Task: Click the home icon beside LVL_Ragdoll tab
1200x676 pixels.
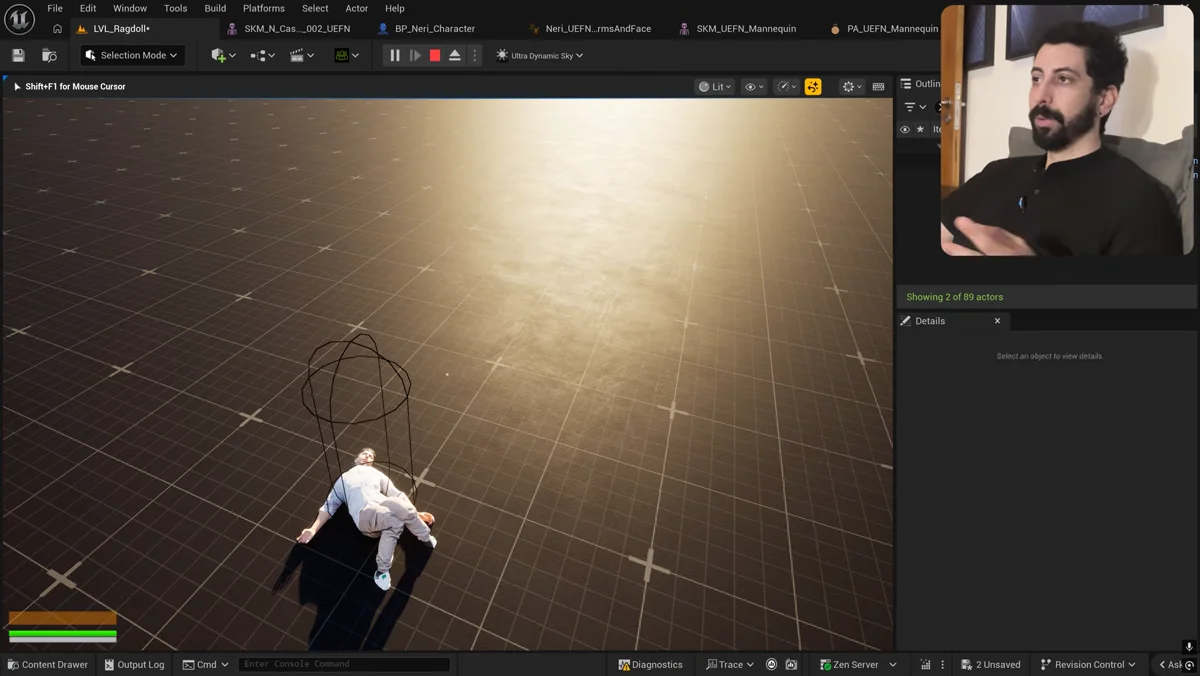Action: tap(57, 29)
